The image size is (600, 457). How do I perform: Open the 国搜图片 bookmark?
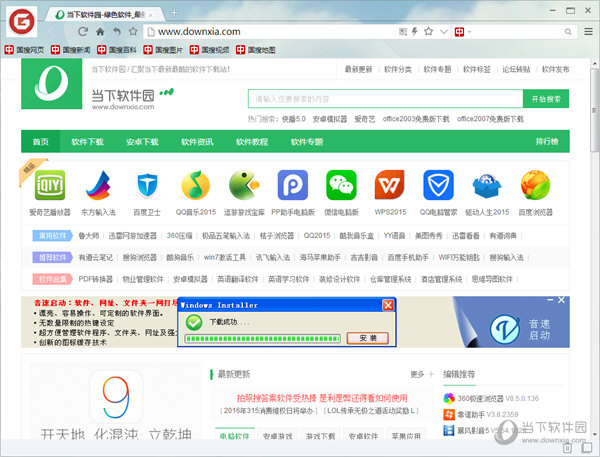click(x=163, y=50)
